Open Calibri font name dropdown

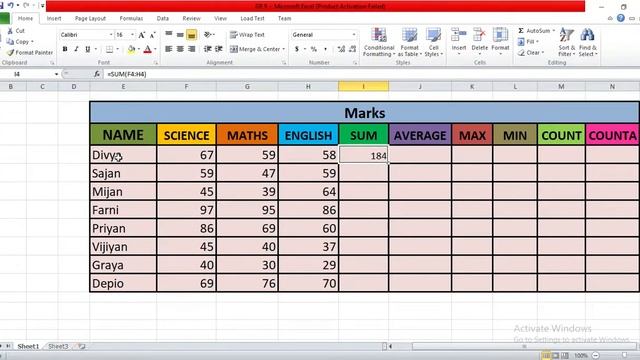click(111, 35)
